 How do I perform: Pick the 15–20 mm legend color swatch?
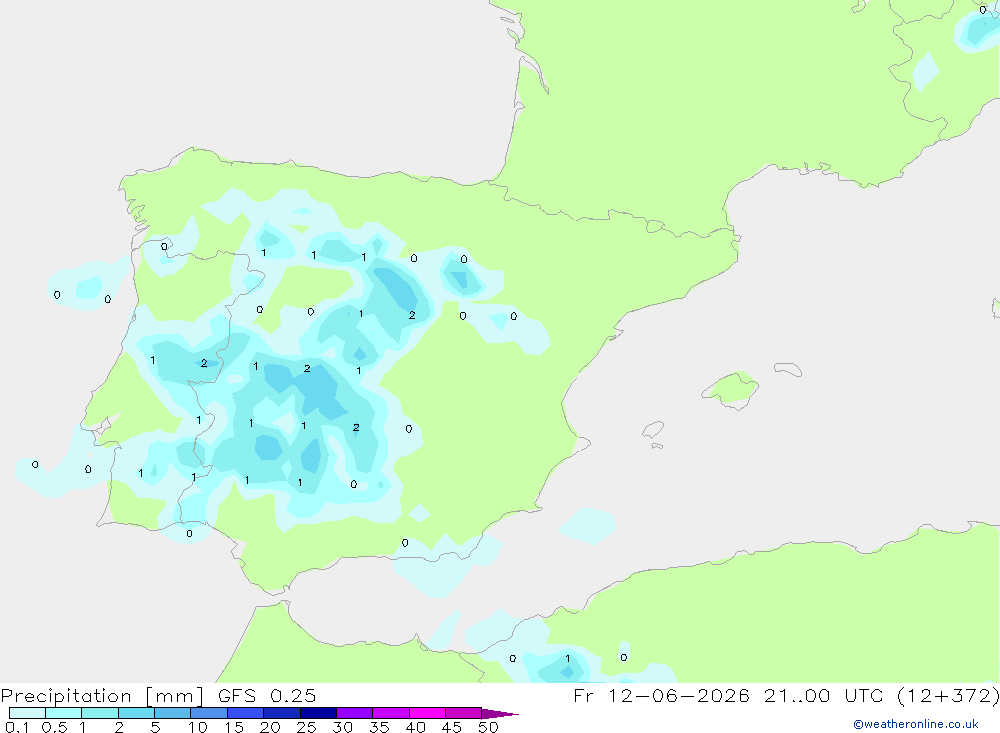click(x=246, y=713)
